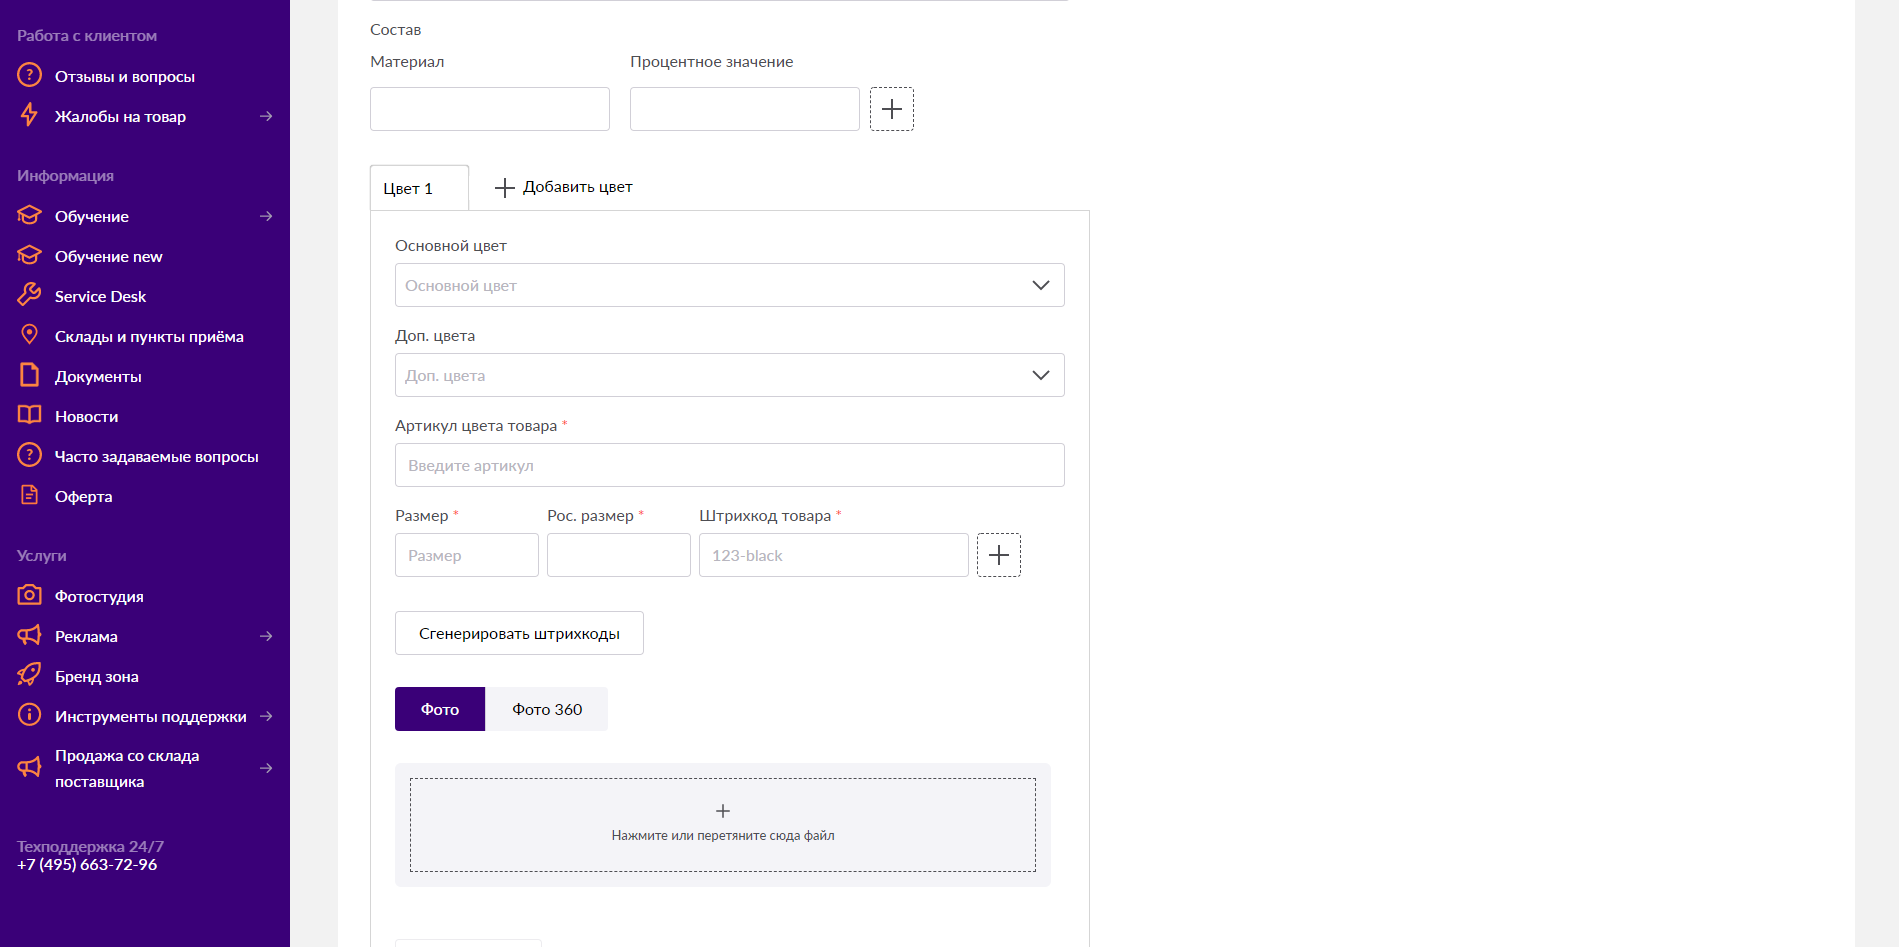Viewport: 1899px width, 947px height.
Task: Focus the Штрихкод товара input field
Action: (834, 555)
